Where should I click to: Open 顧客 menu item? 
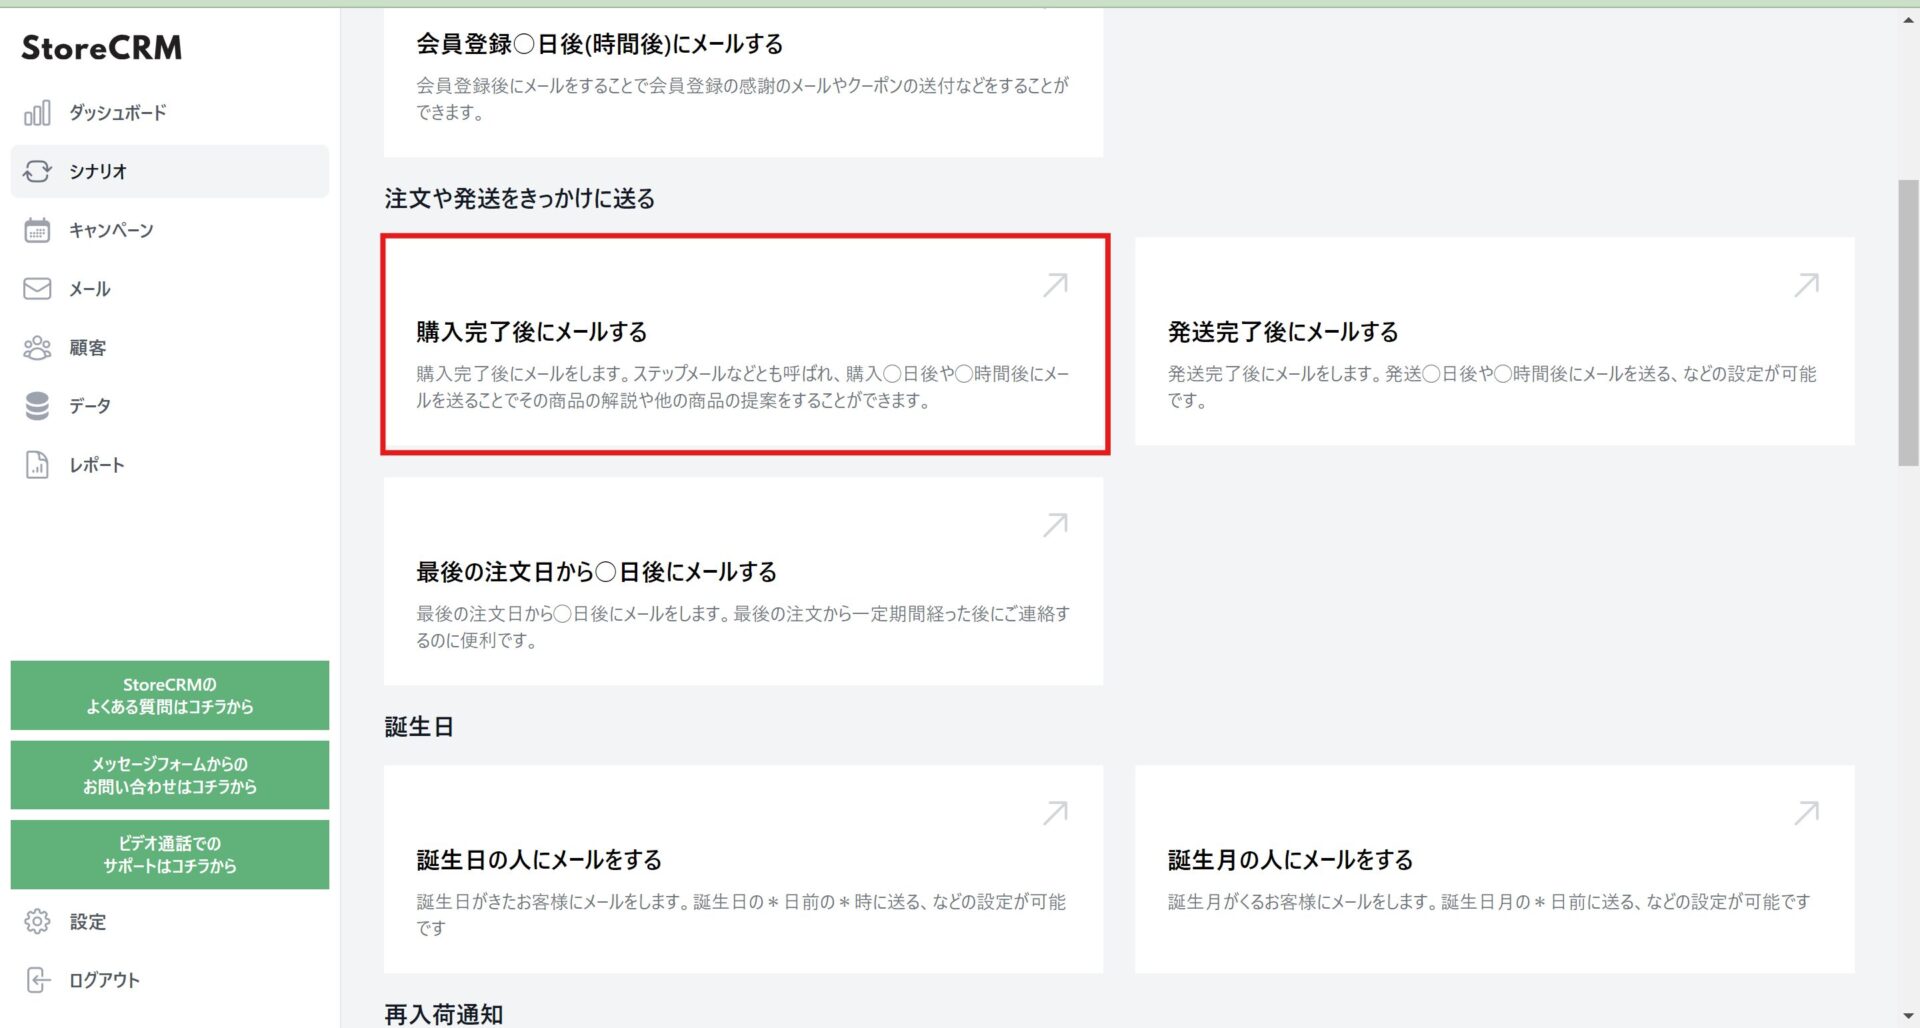click(170, 347)
